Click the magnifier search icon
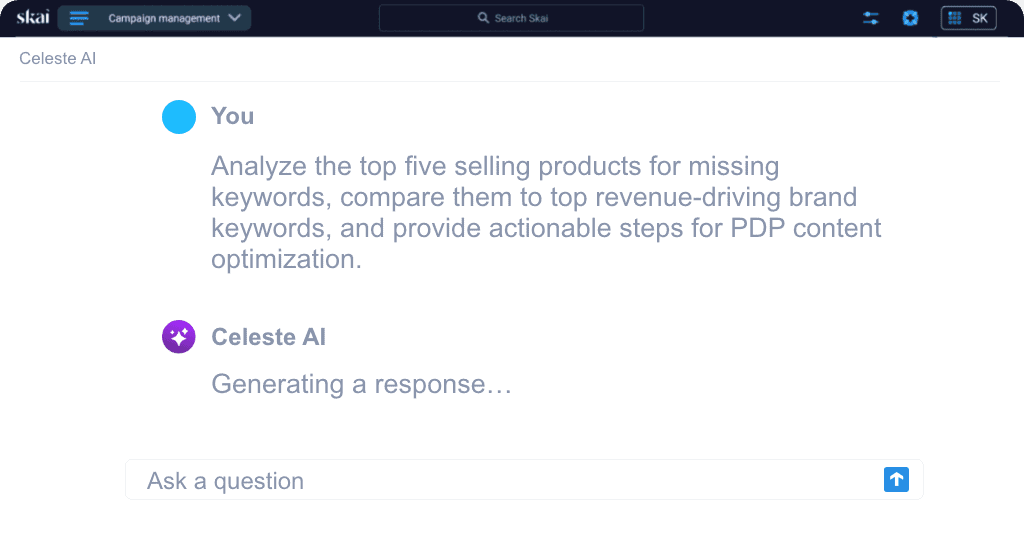This screenshot has width=1024, height=559. coord(483,18)
